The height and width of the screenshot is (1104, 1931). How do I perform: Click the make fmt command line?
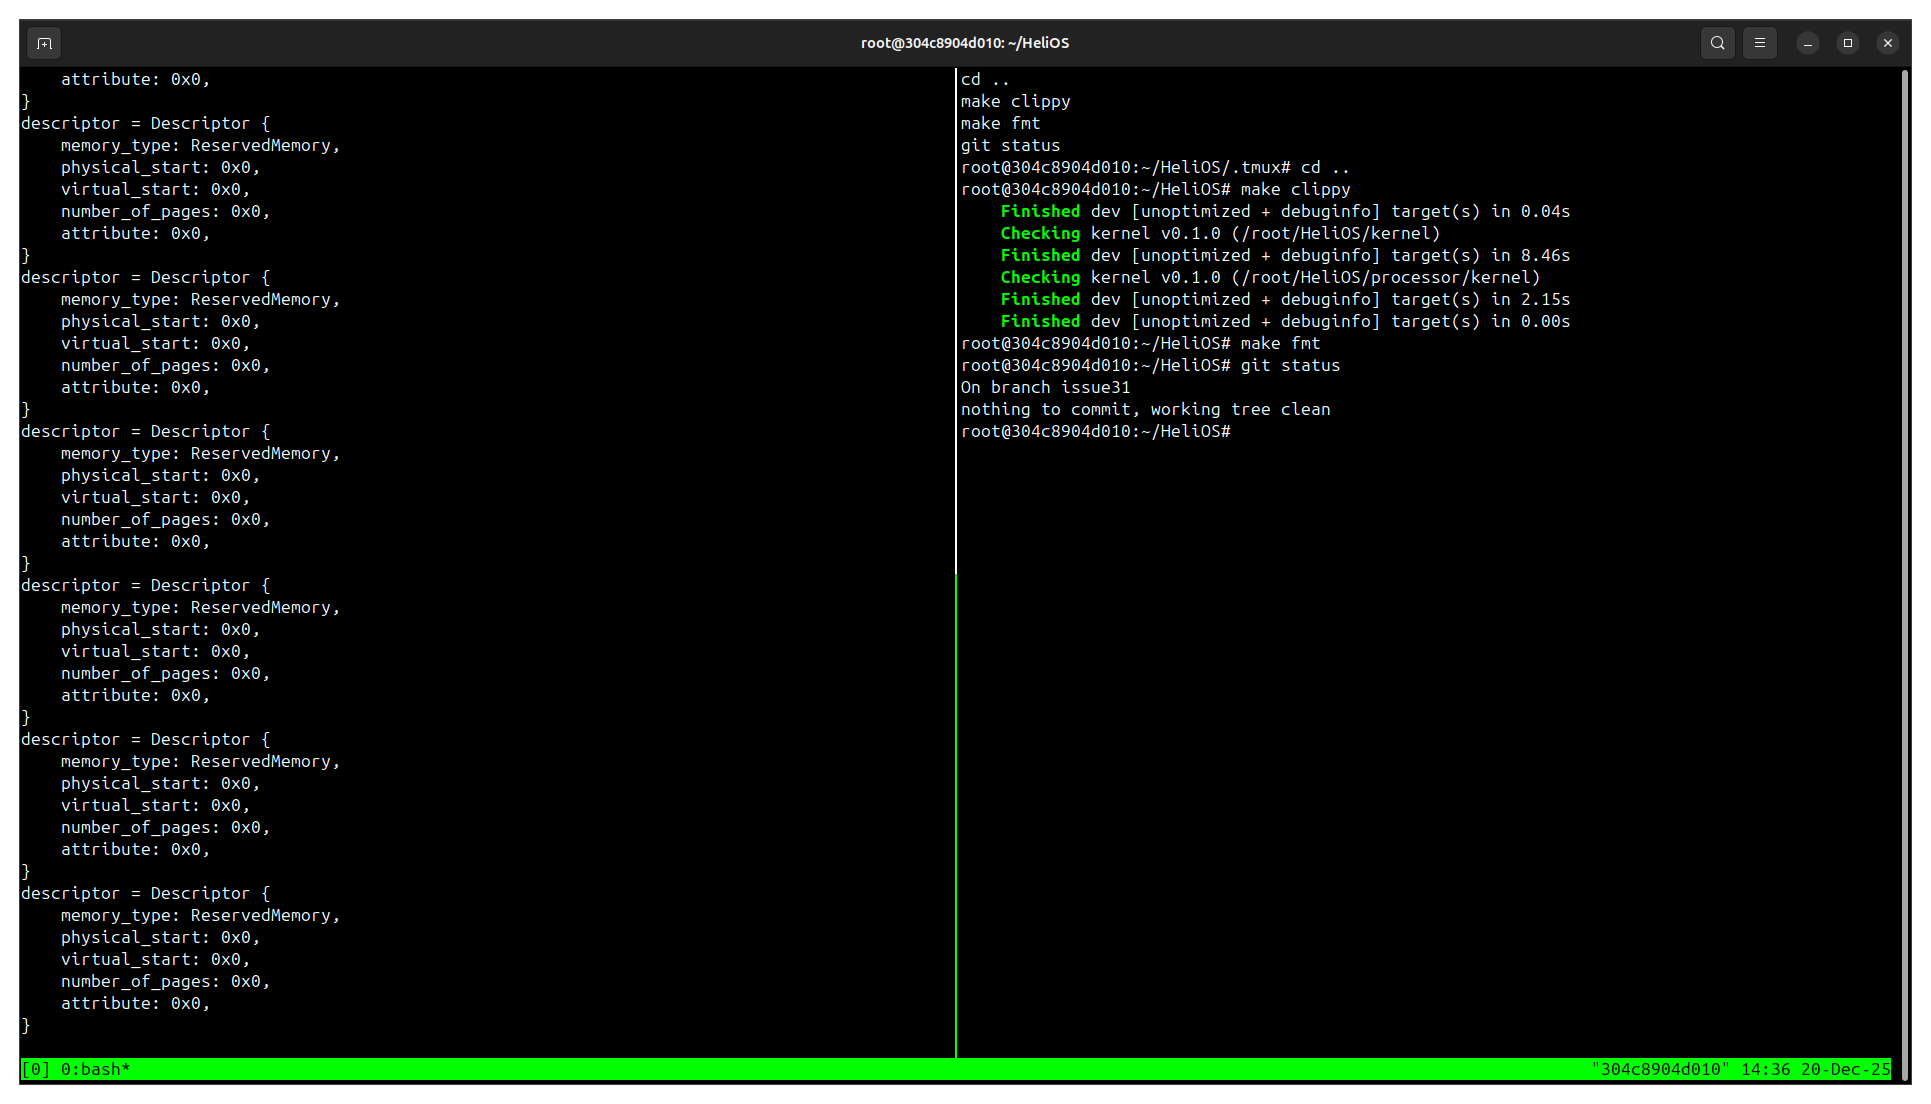tap(1283, 343)
